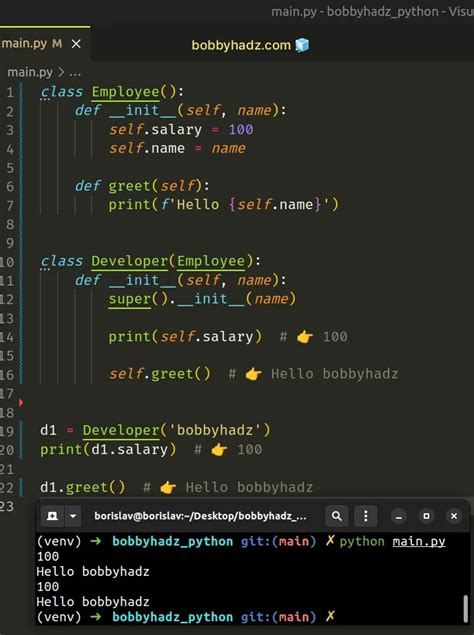This screenshot has width=474, height=635.
Task: Click print(d1.salary) on line 20
Action: (x=108, y=449)
